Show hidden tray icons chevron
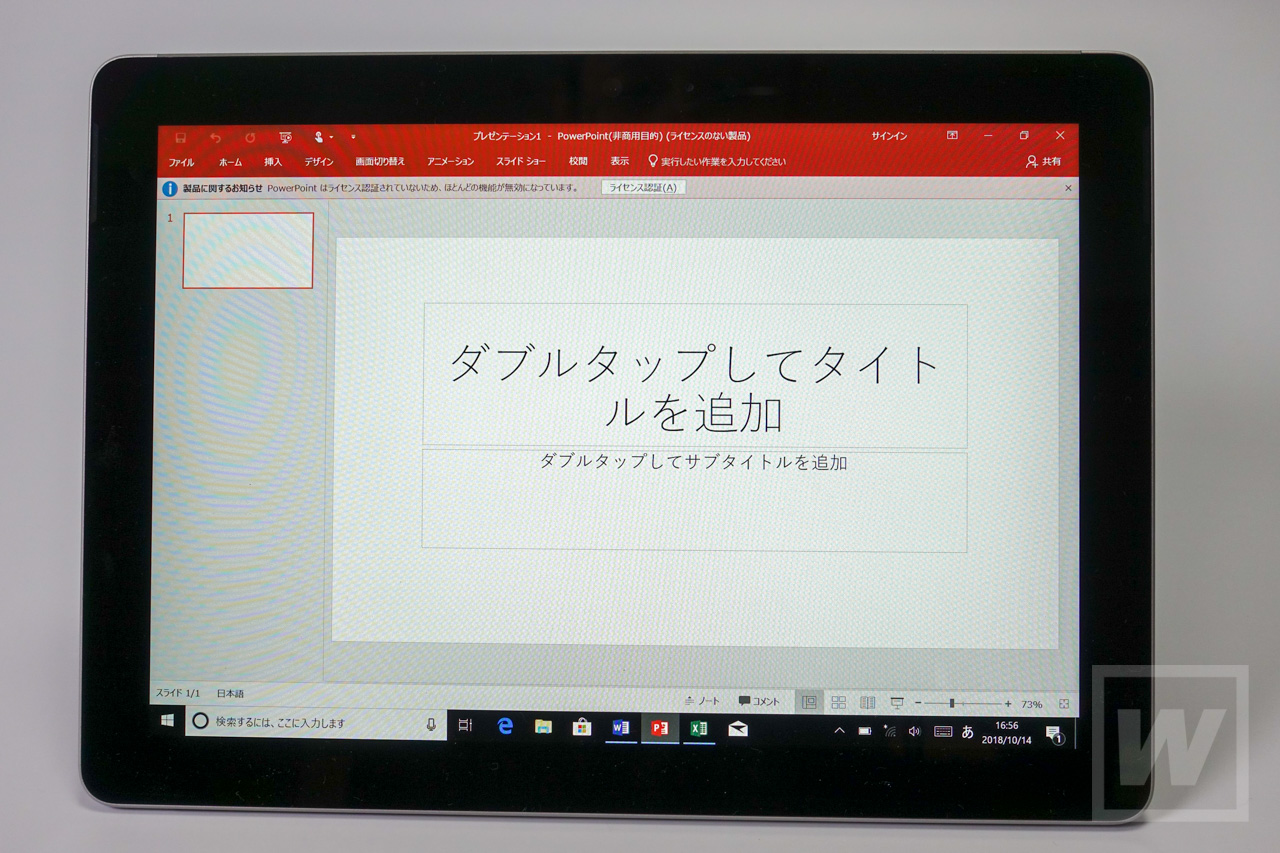 pyautogui.click(x=839, y=731)
